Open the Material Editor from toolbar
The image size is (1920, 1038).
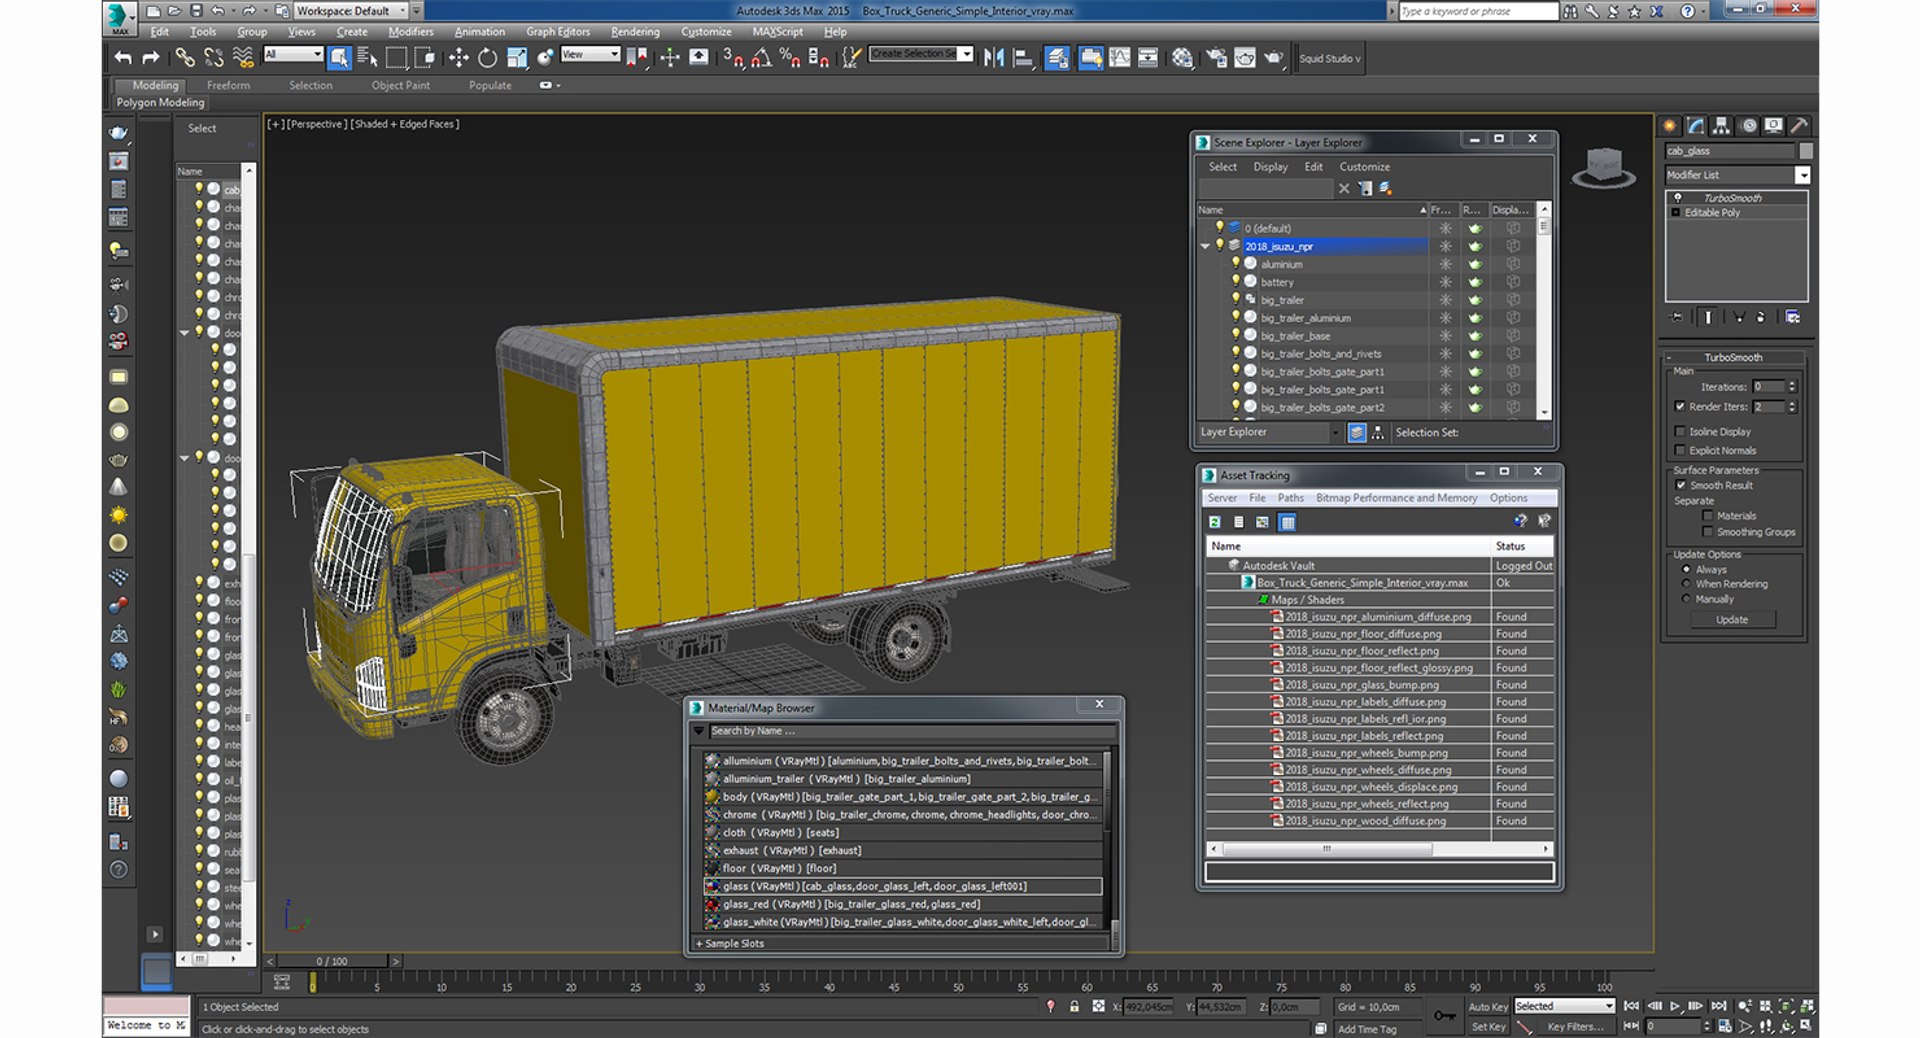tap(1182, 58)
